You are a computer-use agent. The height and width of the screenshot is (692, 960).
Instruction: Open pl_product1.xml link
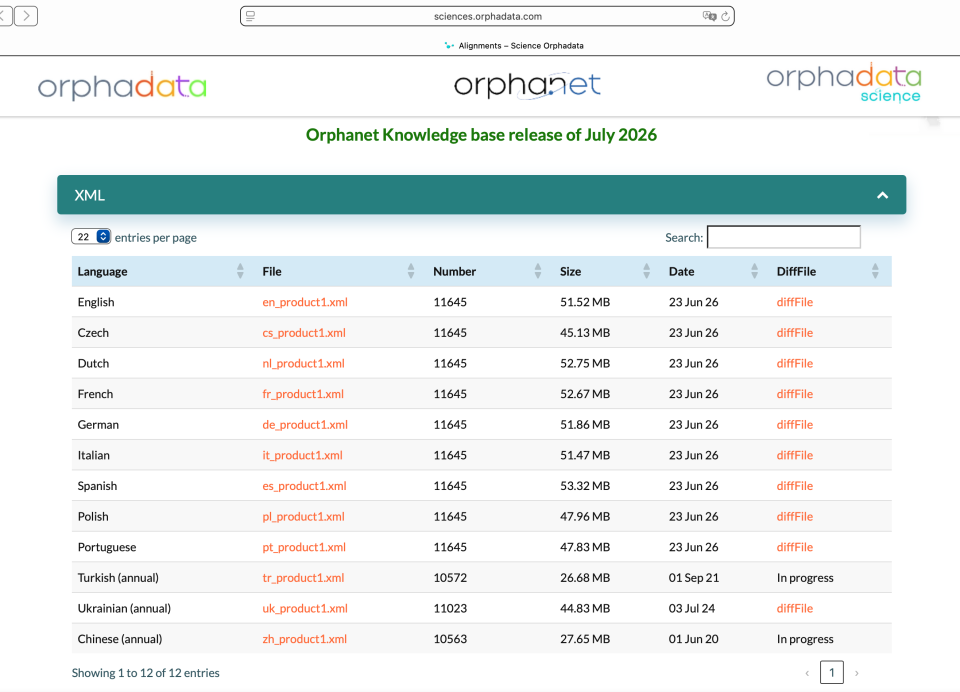[x=303, y=516]
